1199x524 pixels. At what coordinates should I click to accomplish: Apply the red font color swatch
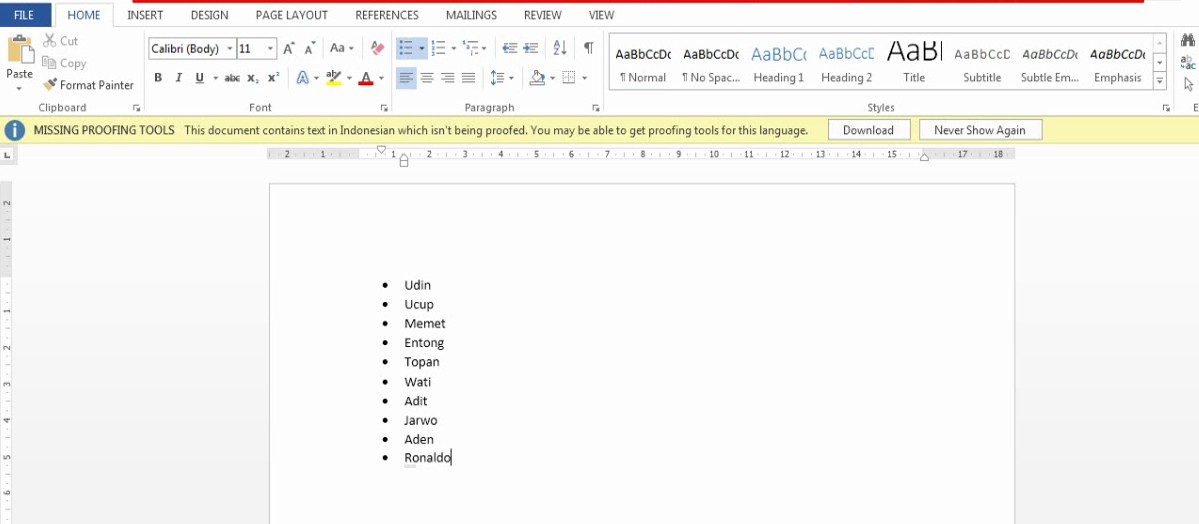tap(366, 78)
